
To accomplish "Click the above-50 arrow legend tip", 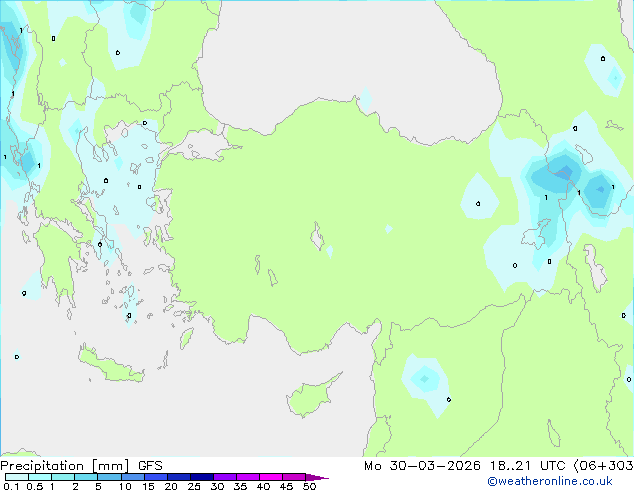I will tap(317, 477).
